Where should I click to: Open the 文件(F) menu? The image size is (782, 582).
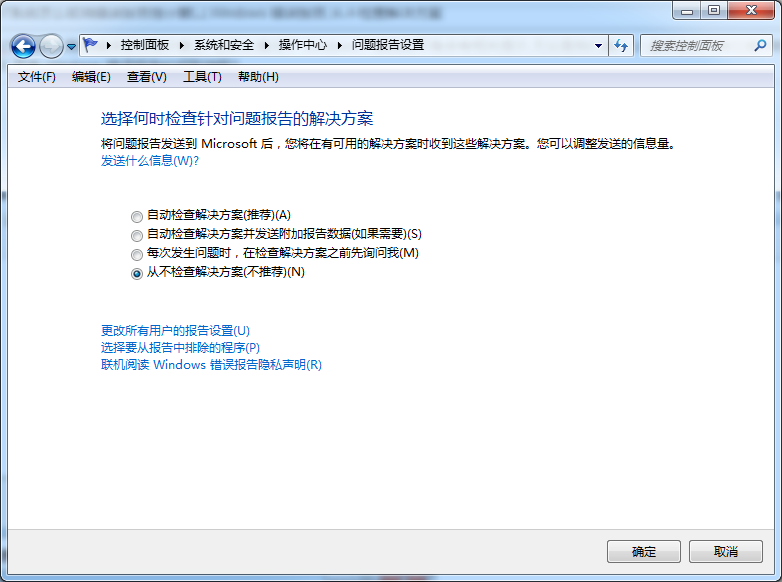[x=37, y=77]
